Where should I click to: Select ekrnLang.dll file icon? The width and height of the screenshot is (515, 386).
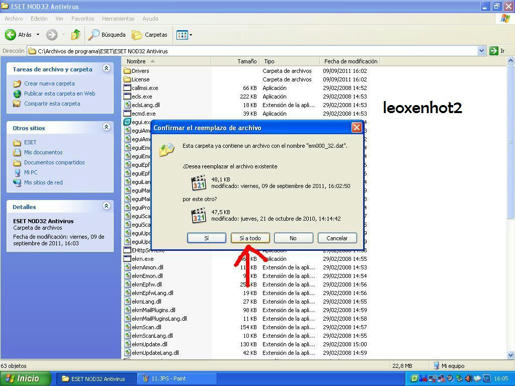click(x=127, y=302)
